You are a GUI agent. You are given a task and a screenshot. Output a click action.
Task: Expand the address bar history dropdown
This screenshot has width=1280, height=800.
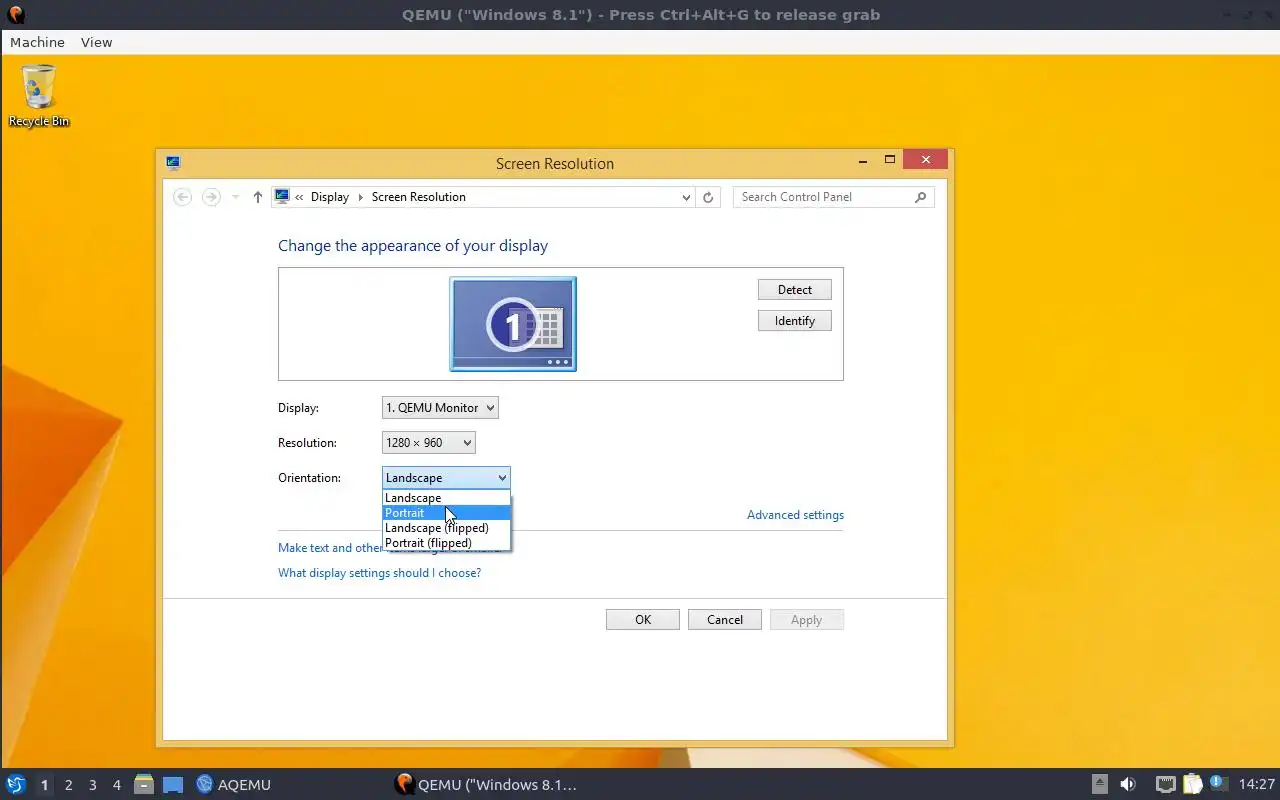[x=685, y=197]
